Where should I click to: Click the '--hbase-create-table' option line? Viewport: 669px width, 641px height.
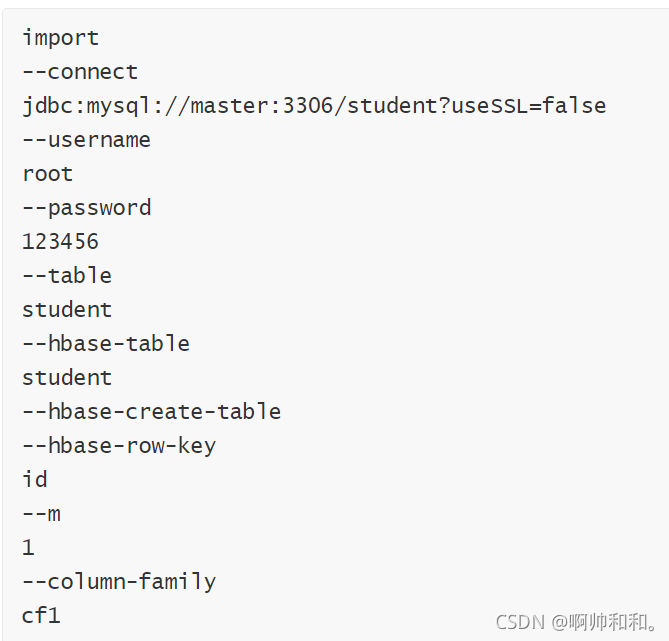(151, 411)
